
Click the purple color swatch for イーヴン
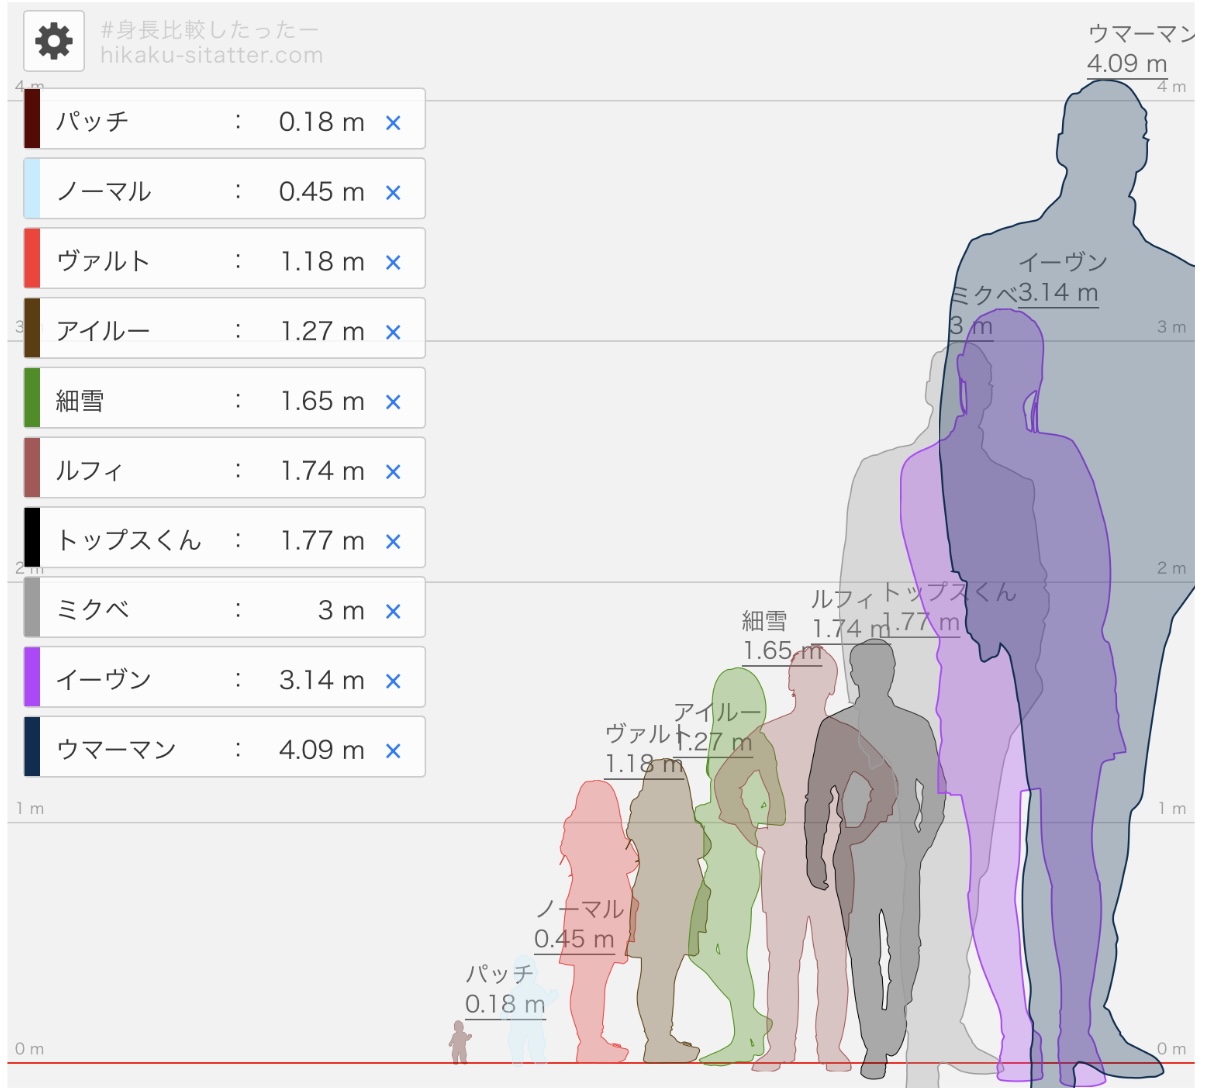point(32,677)
